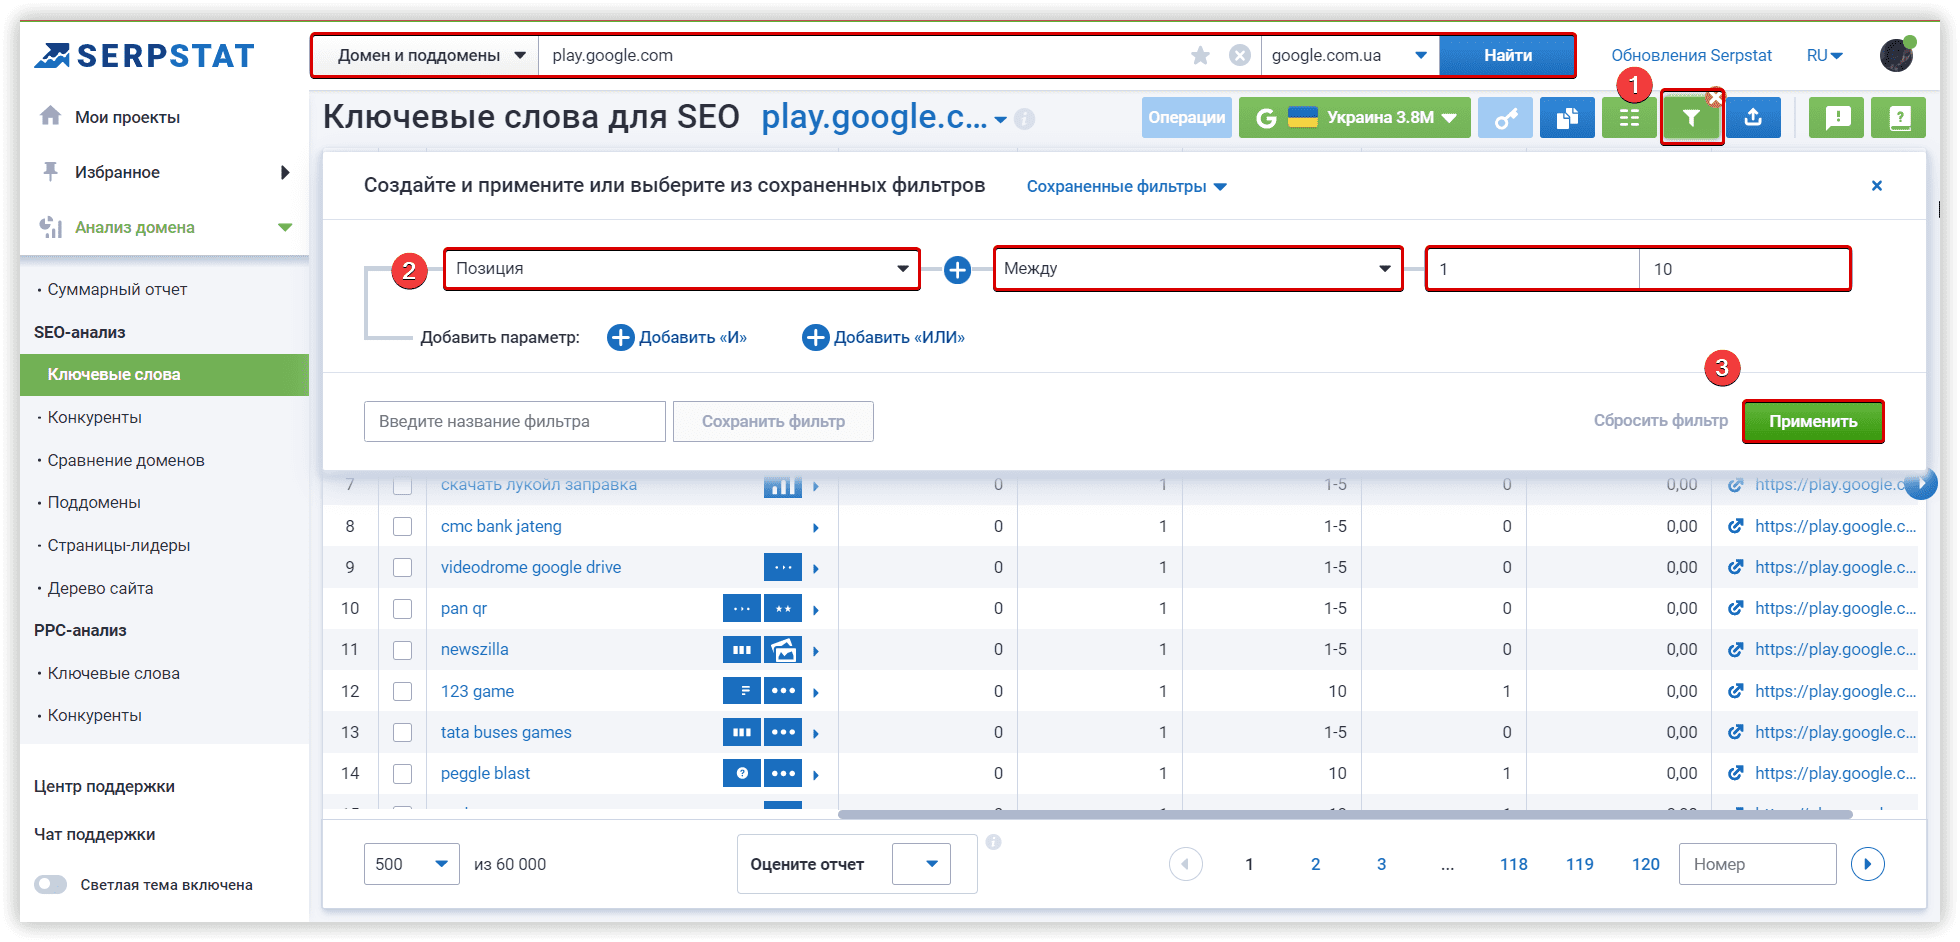Viewport: 1960px width, 942px height.
Task: Check the box for newszilla
Action: tap(402, 650)
